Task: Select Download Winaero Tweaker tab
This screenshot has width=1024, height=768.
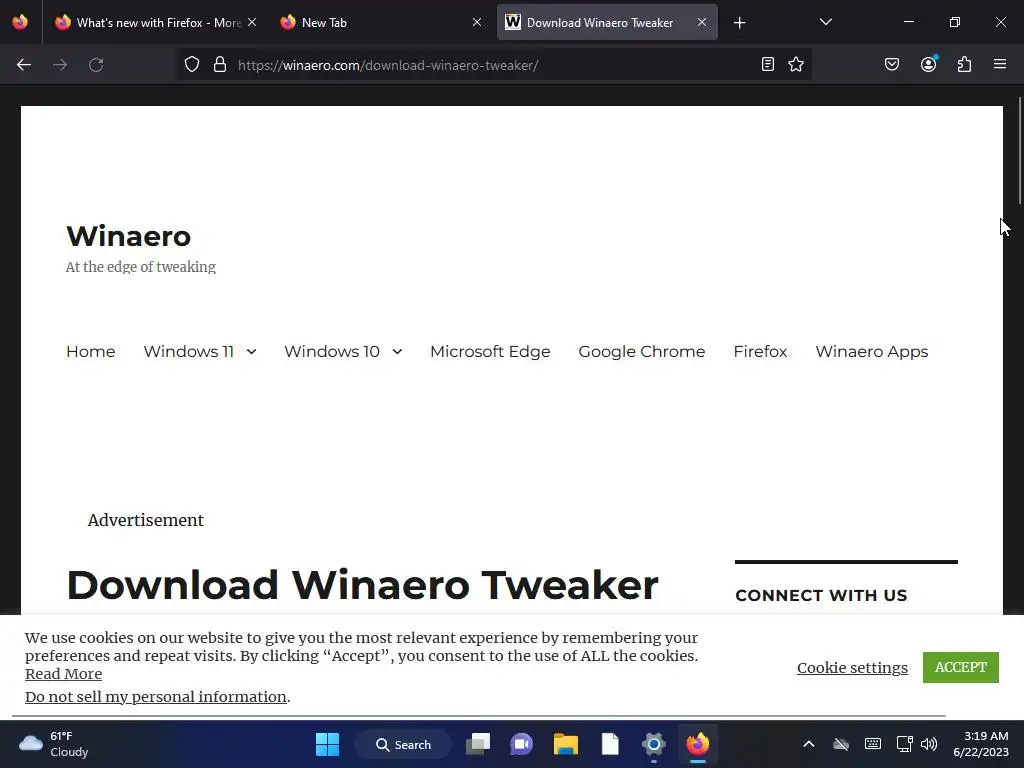Action: (607, 22)
